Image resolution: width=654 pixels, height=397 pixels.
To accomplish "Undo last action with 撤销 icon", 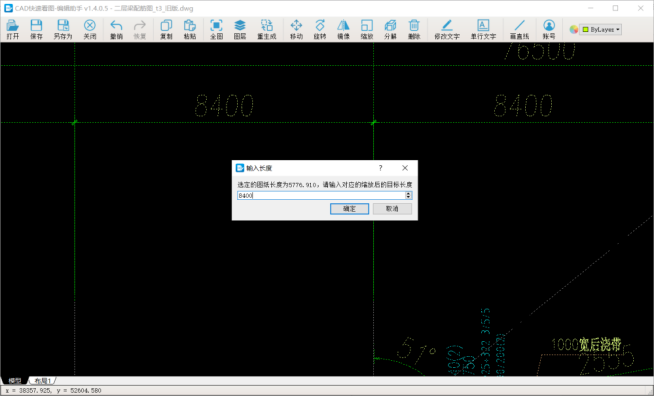I will (x=116, y=29).
